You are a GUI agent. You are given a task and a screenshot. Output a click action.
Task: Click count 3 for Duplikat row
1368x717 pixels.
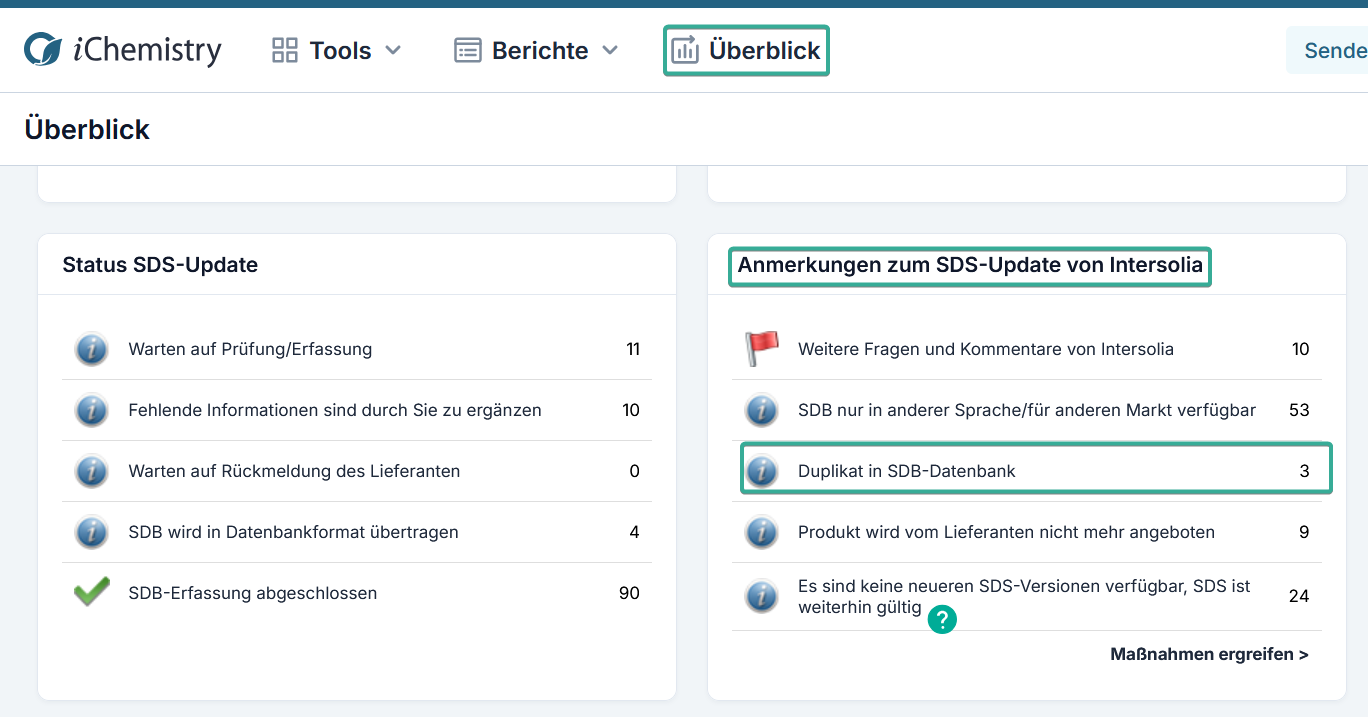[x=1305, y=471]
